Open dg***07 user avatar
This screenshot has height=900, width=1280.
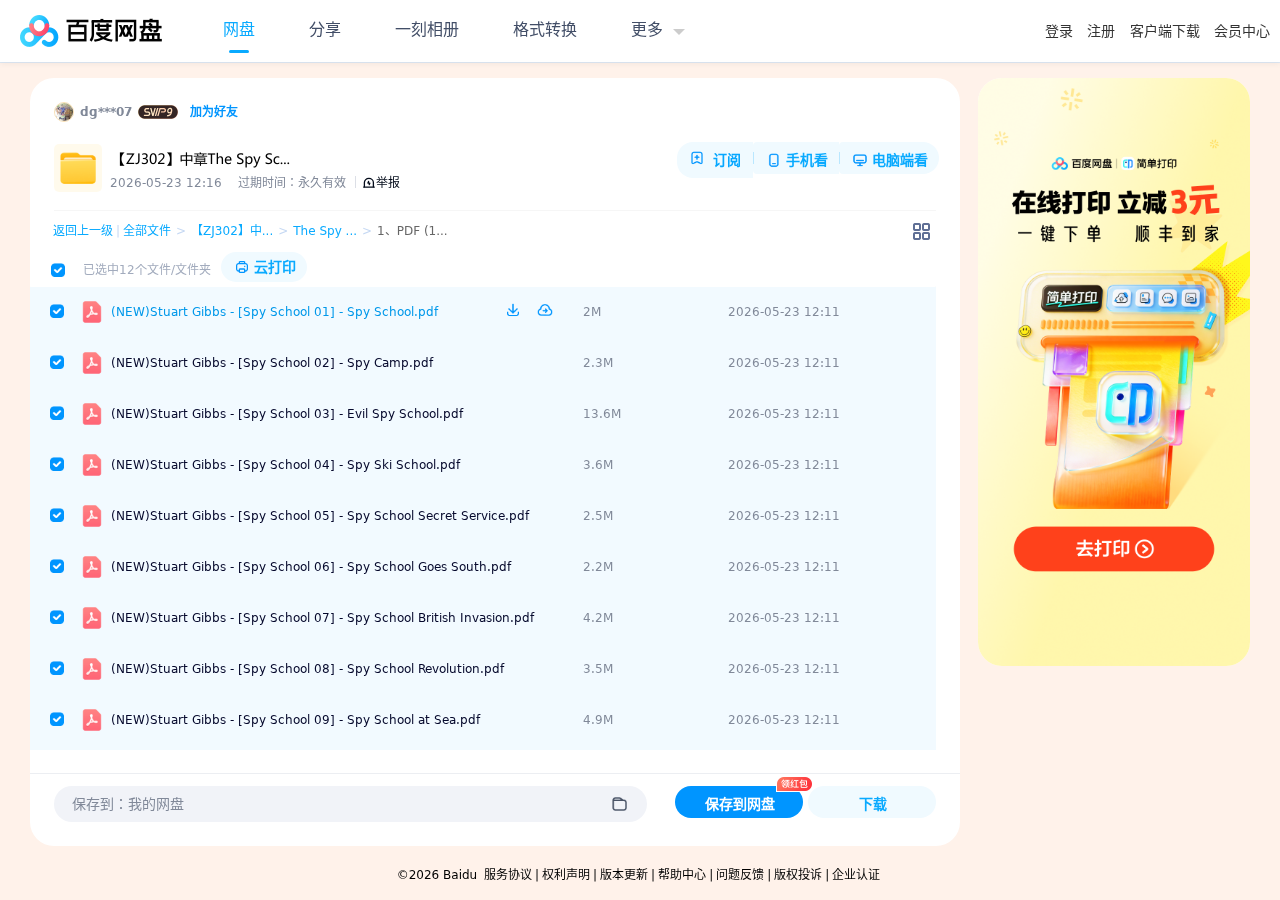[64, 112]
